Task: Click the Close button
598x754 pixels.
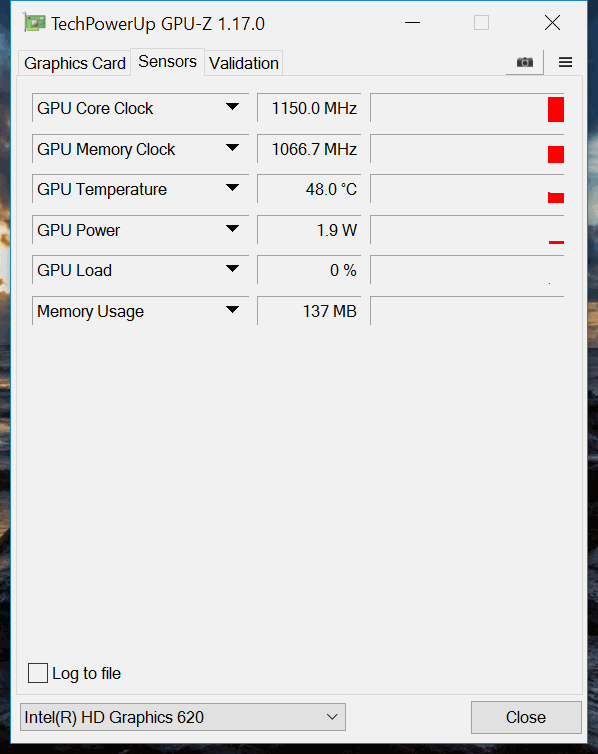Action: point(526,717)
